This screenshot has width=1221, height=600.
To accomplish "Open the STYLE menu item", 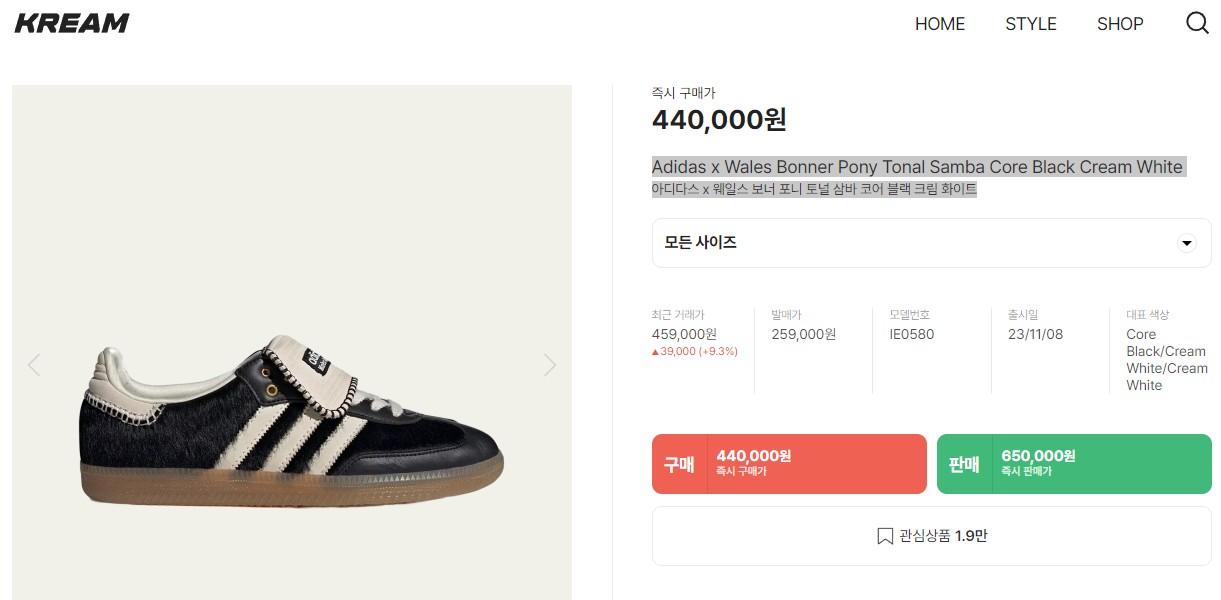I will pyautogui.click(x=1031, y=24).
